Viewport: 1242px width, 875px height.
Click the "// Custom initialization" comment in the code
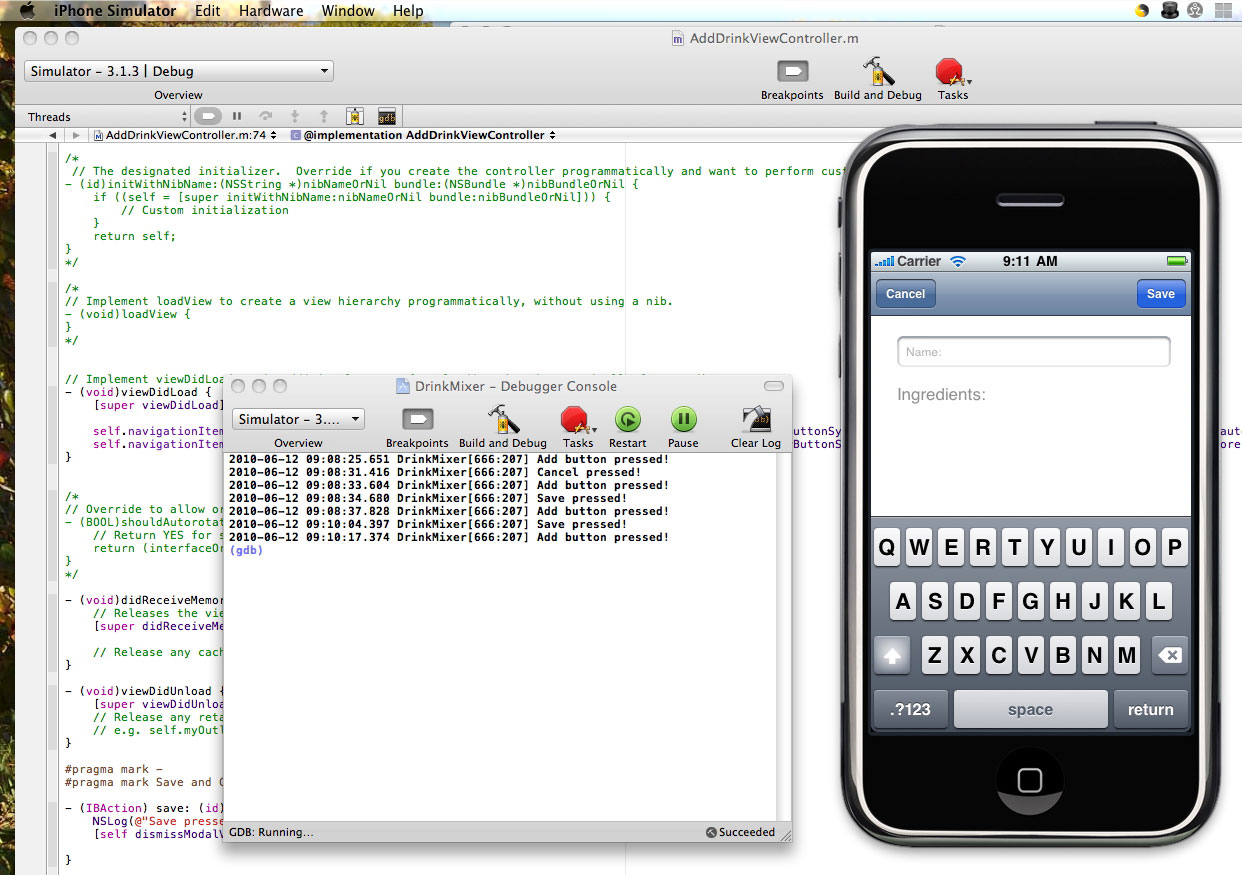[205, 210]
